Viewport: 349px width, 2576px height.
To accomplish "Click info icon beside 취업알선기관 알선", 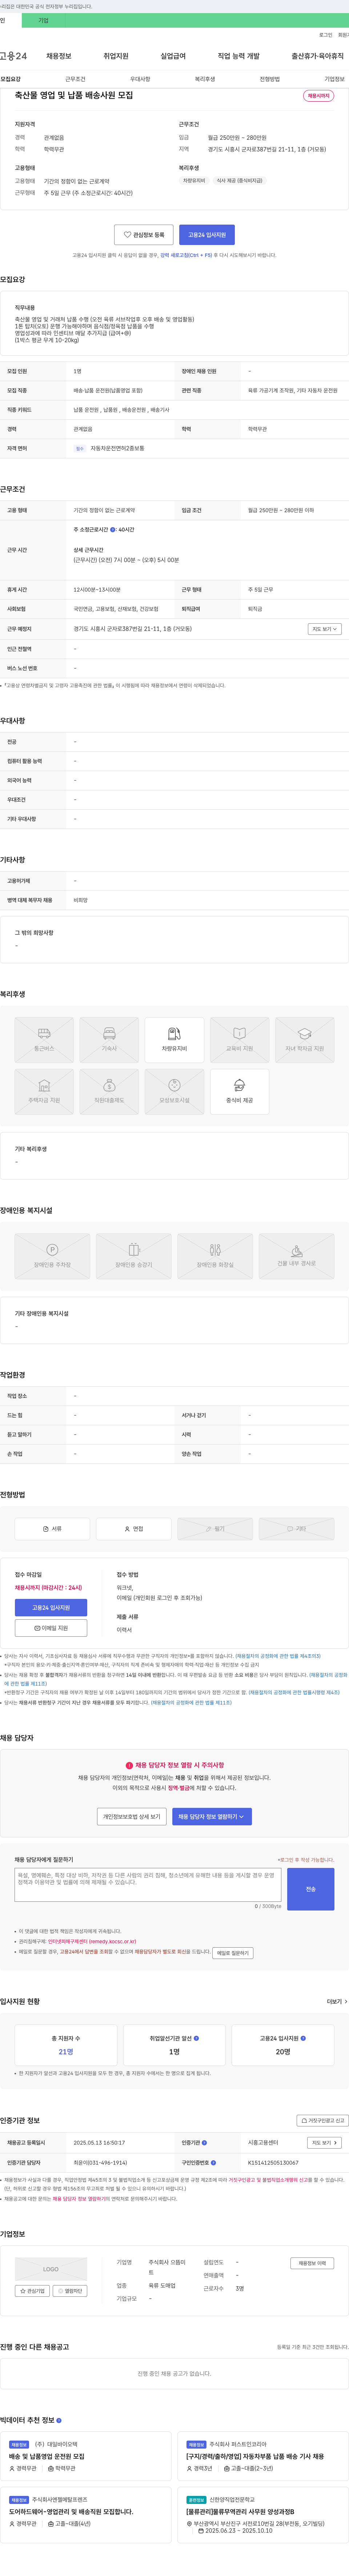I will tap(196, 2038).
